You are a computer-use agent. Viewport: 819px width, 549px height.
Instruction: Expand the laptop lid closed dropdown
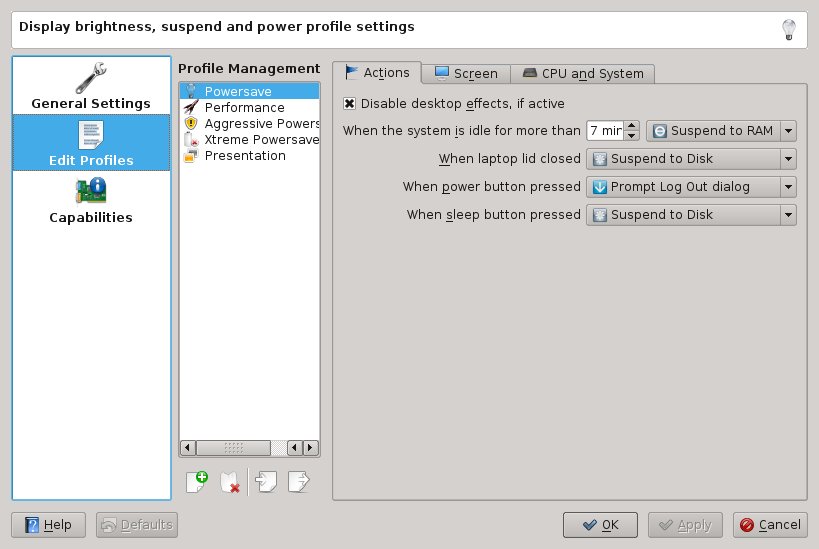(x=690, y=159)
